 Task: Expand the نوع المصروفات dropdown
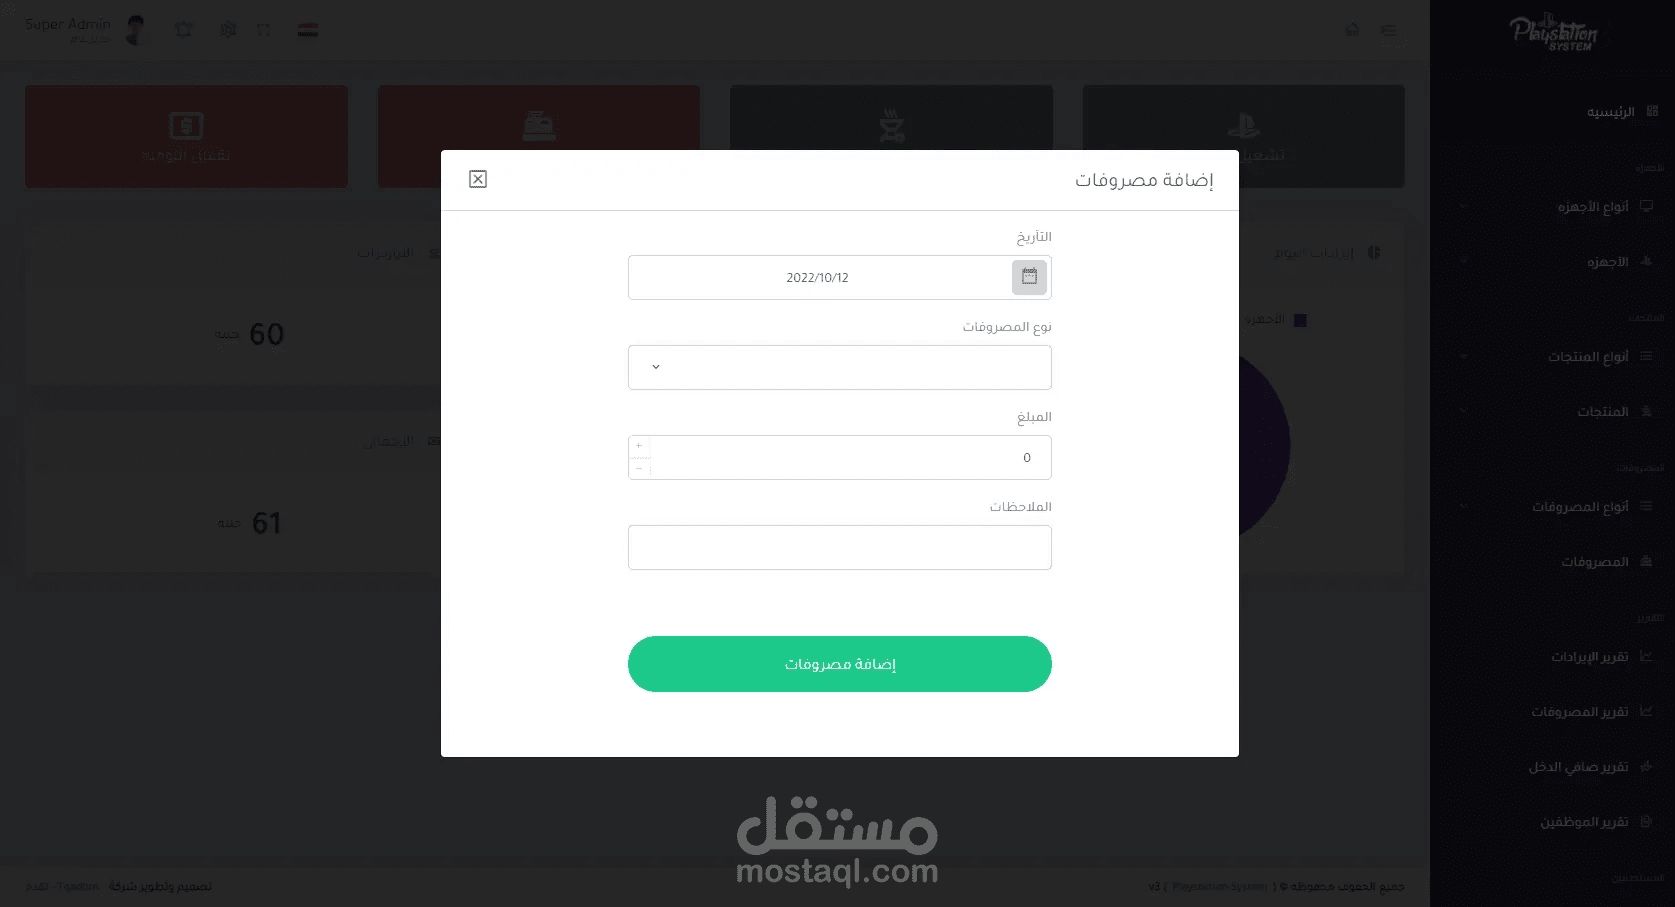pos(840,367)
